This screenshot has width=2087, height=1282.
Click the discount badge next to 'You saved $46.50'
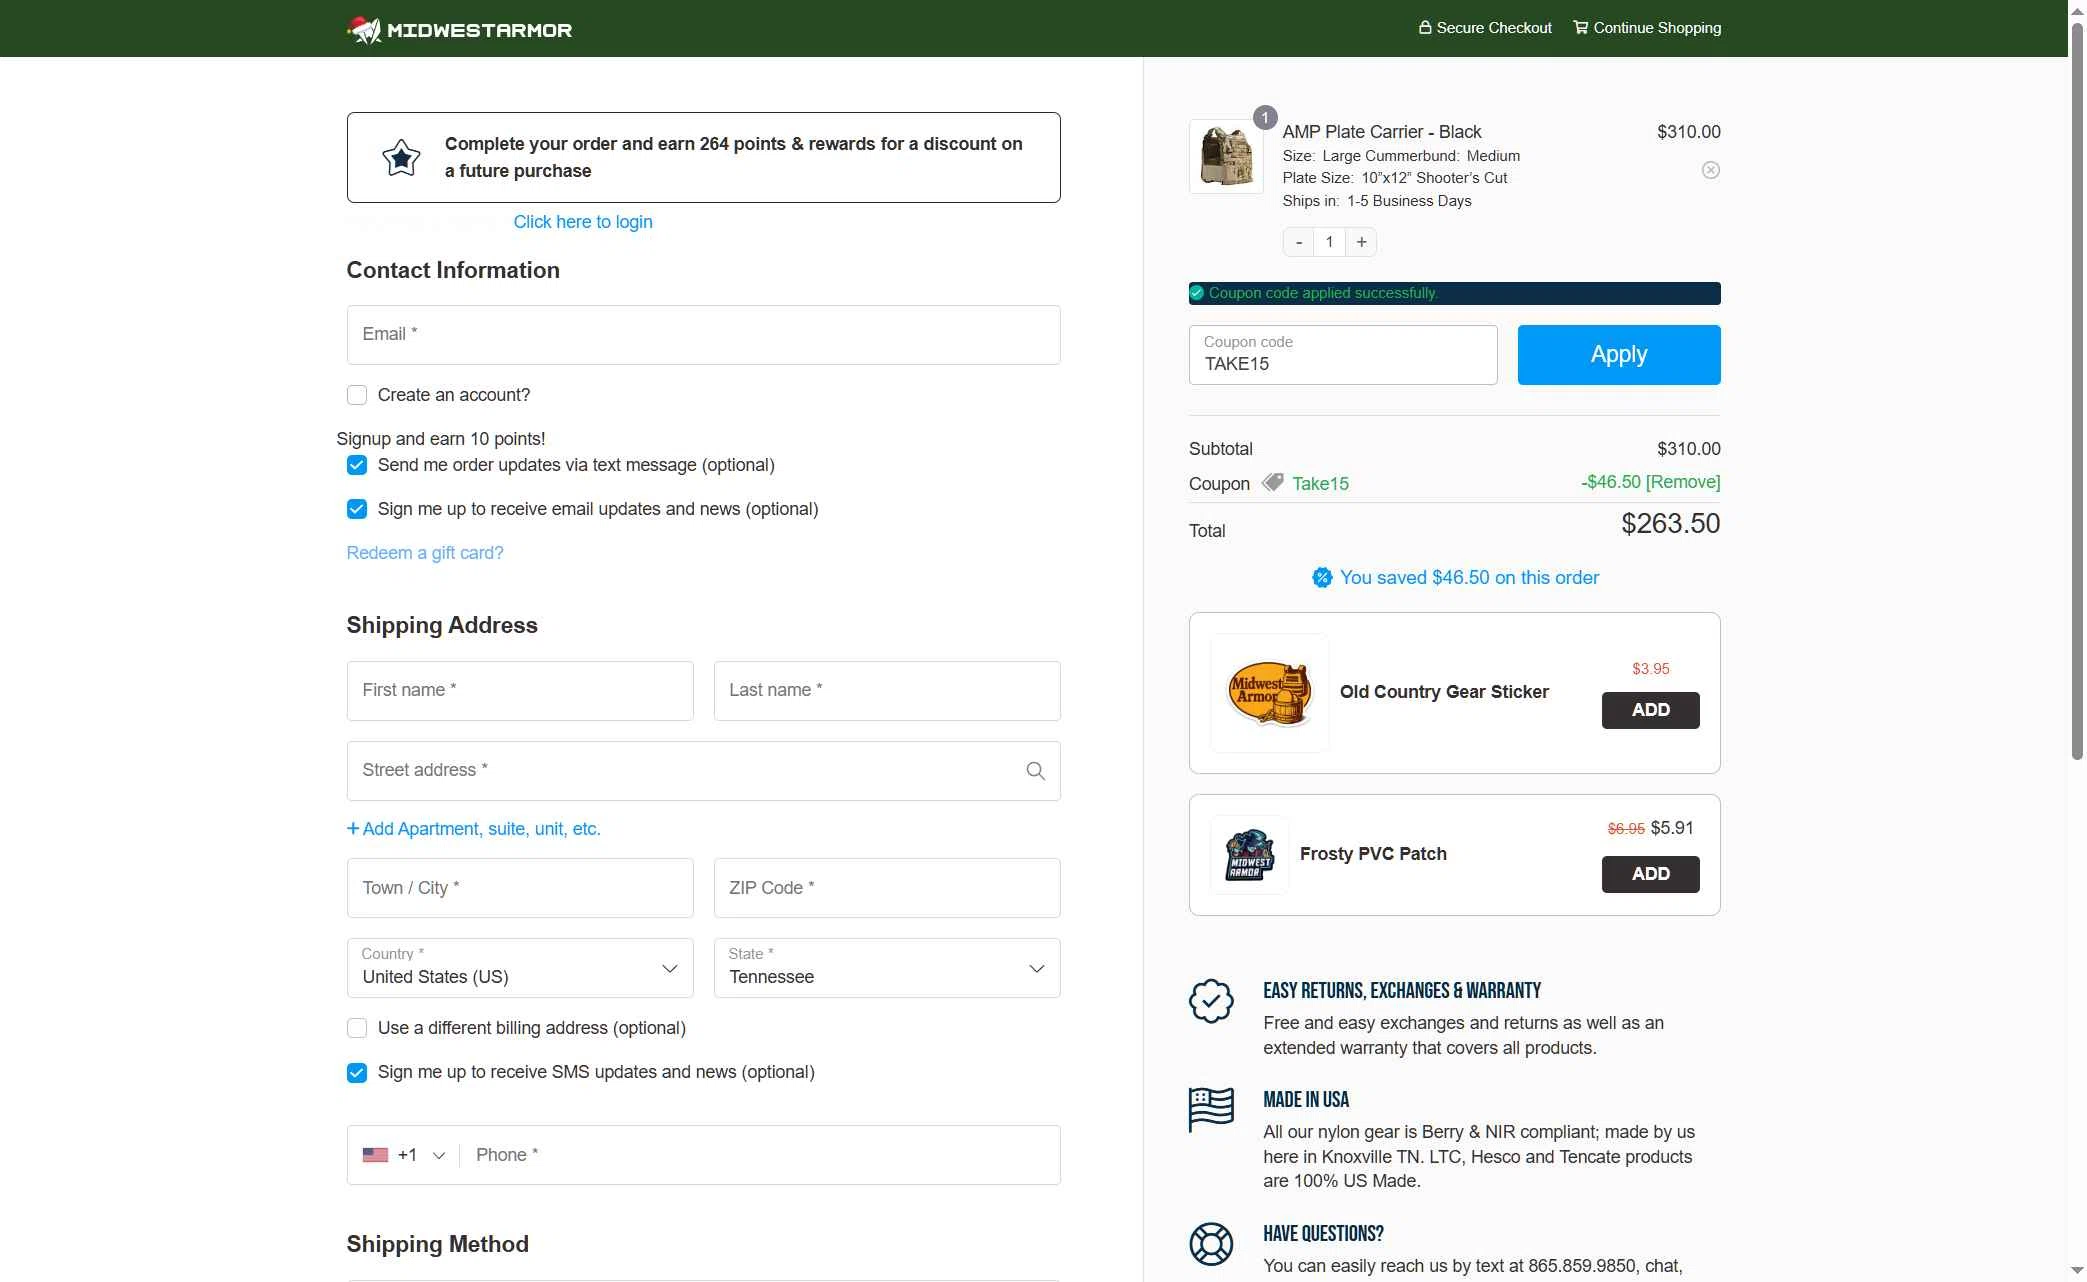click(1322, 577)
